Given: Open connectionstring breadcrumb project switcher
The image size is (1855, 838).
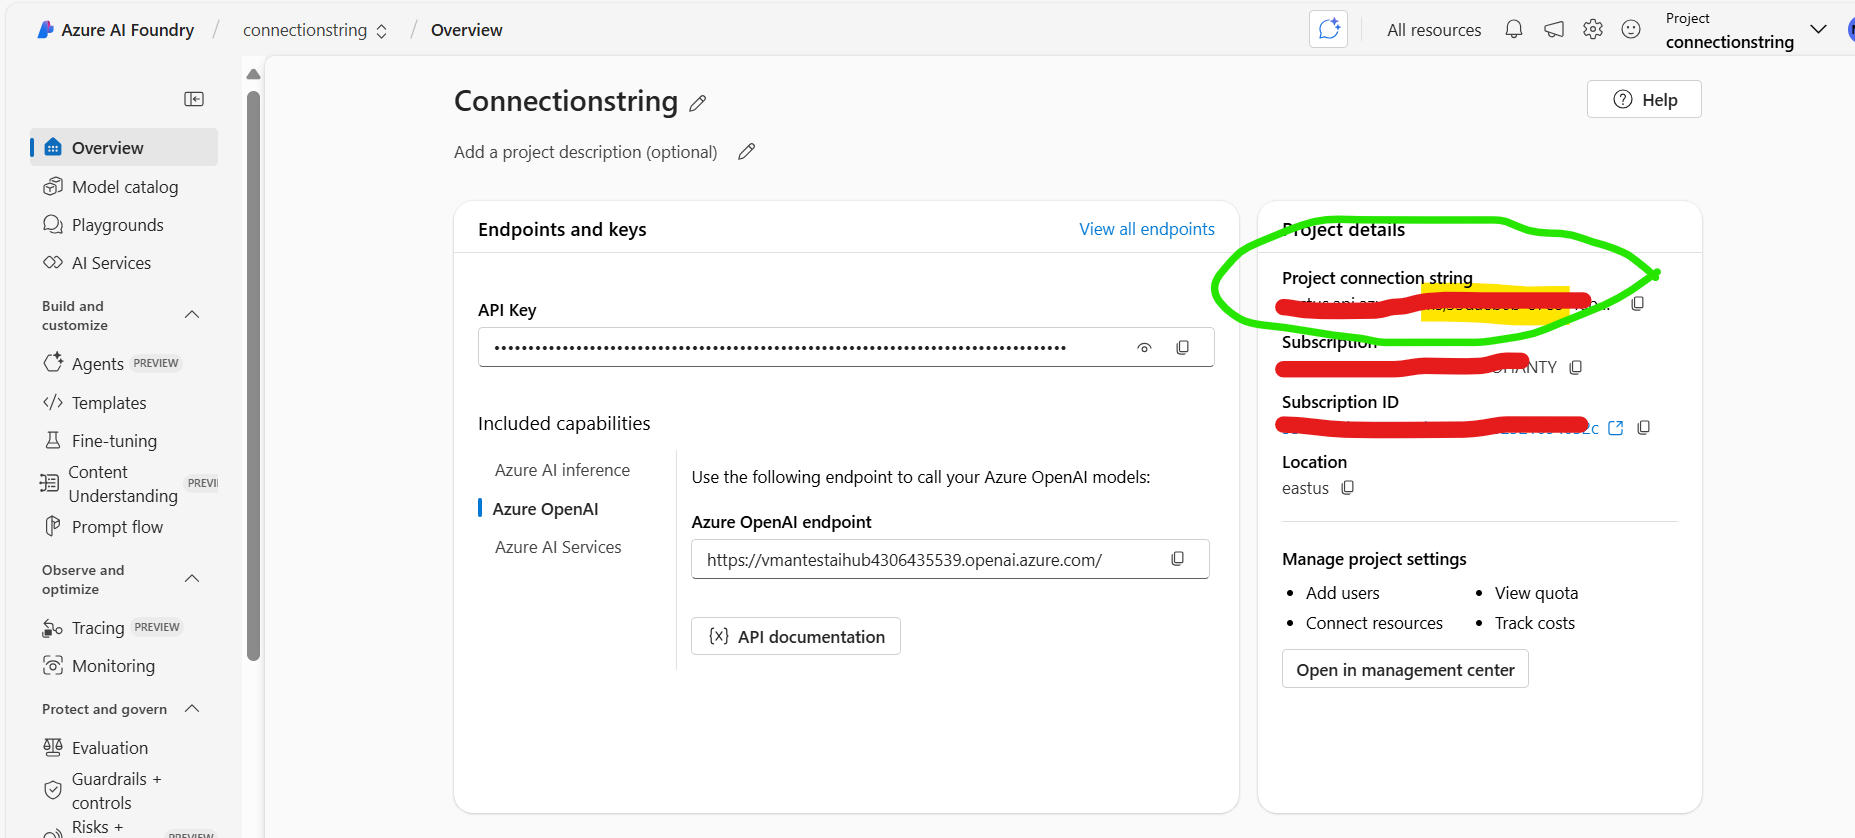Looking at the screenshot, I should tap(315, 30).
